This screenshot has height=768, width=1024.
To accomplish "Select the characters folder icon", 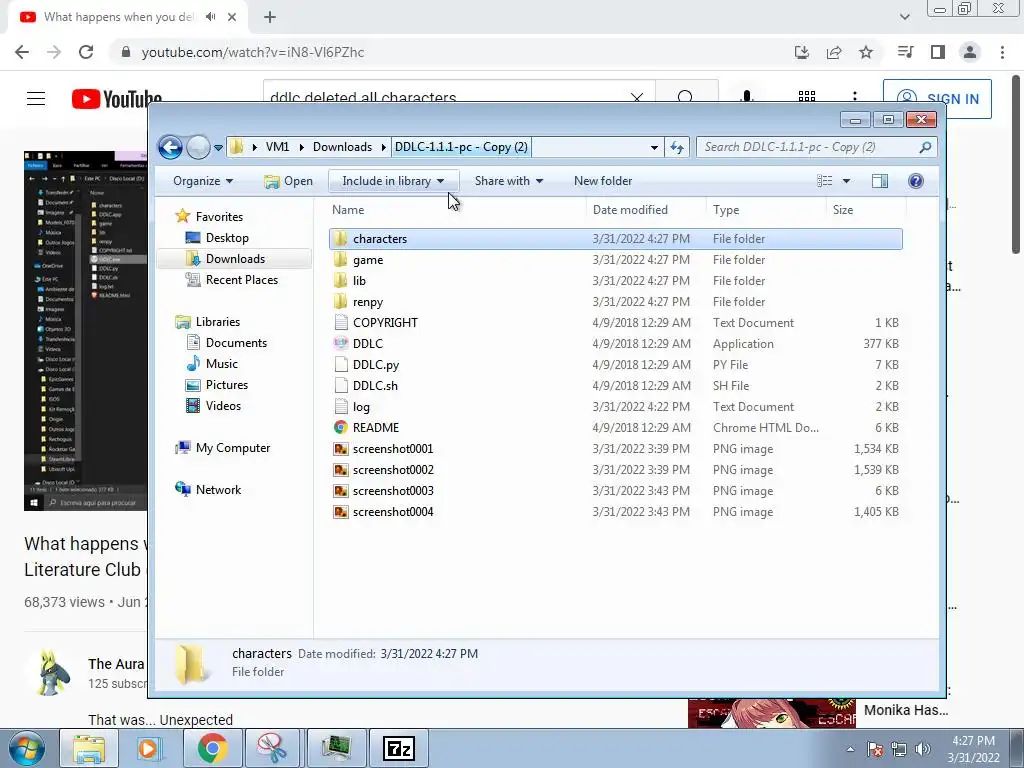I will click(340, 238).
